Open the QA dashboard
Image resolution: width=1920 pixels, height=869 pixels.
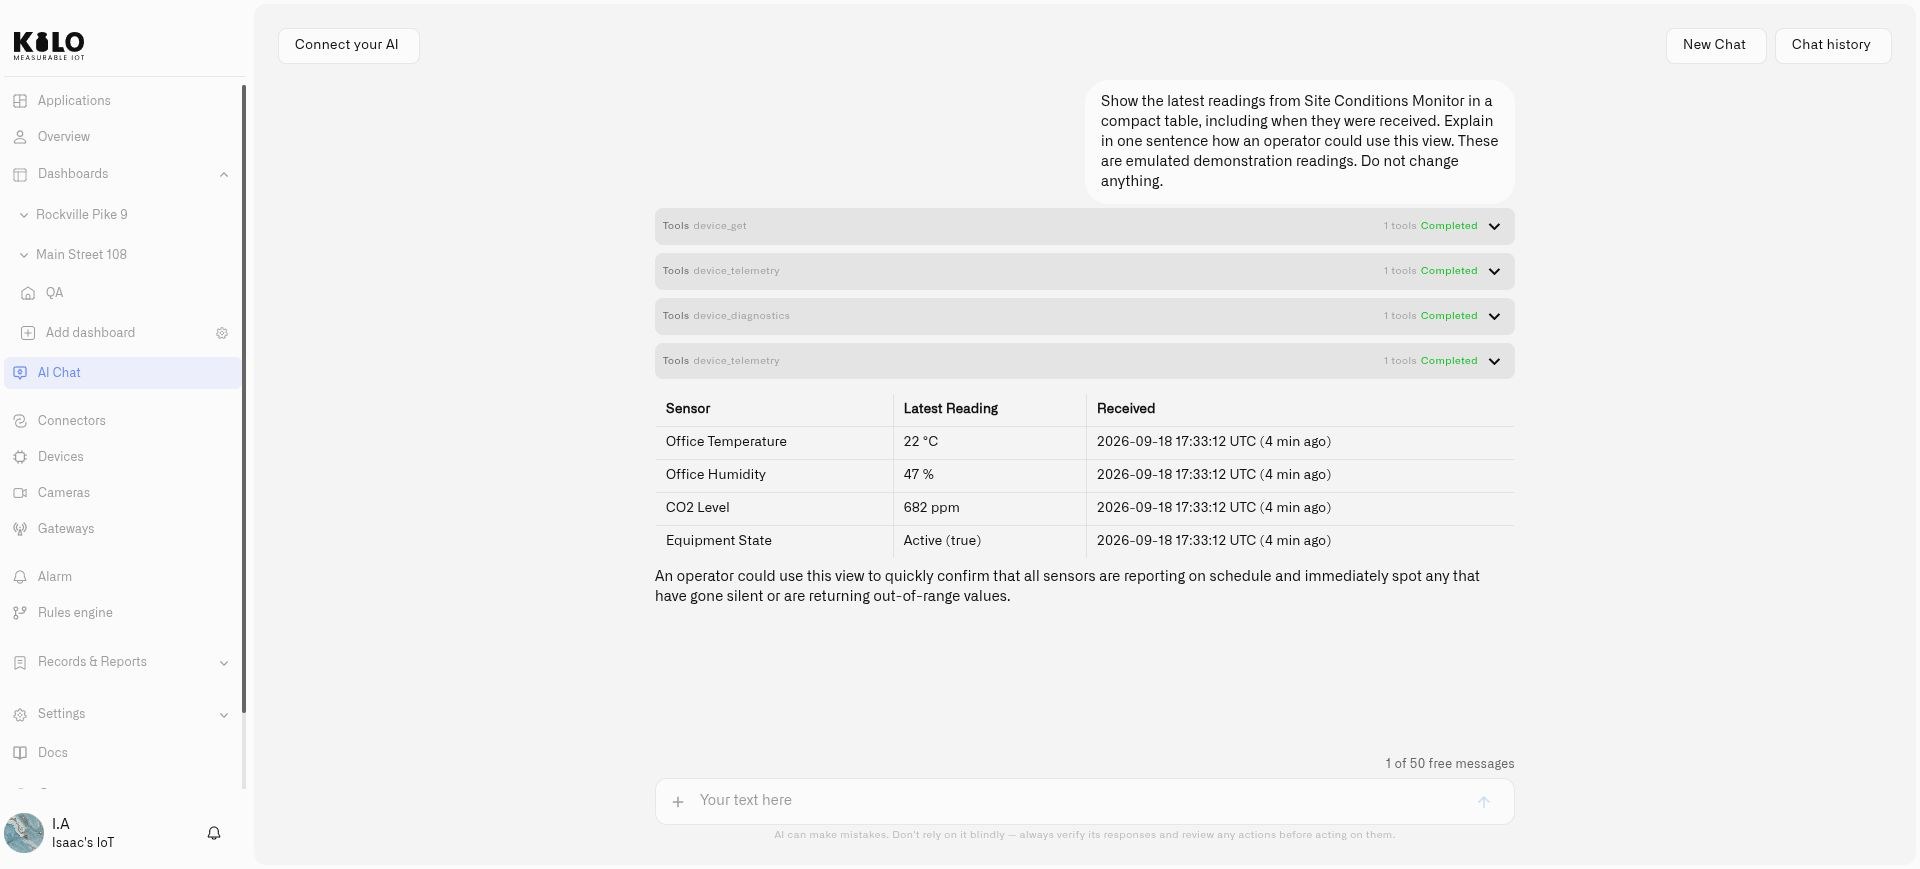(x=54, y=293)
